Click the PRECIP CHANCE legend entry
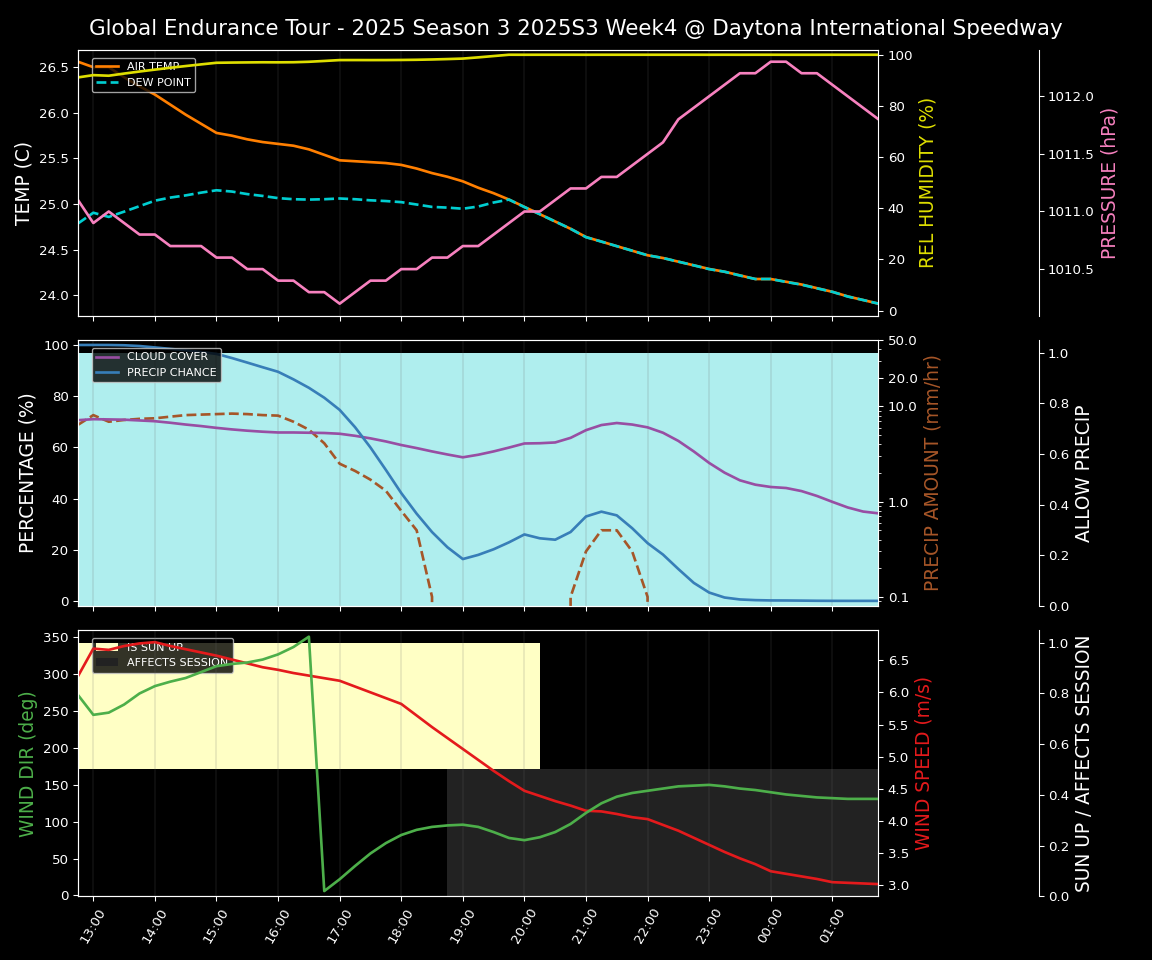This screenshot has height=960, width=1152. pyautogui.click(x=172, y=372)
